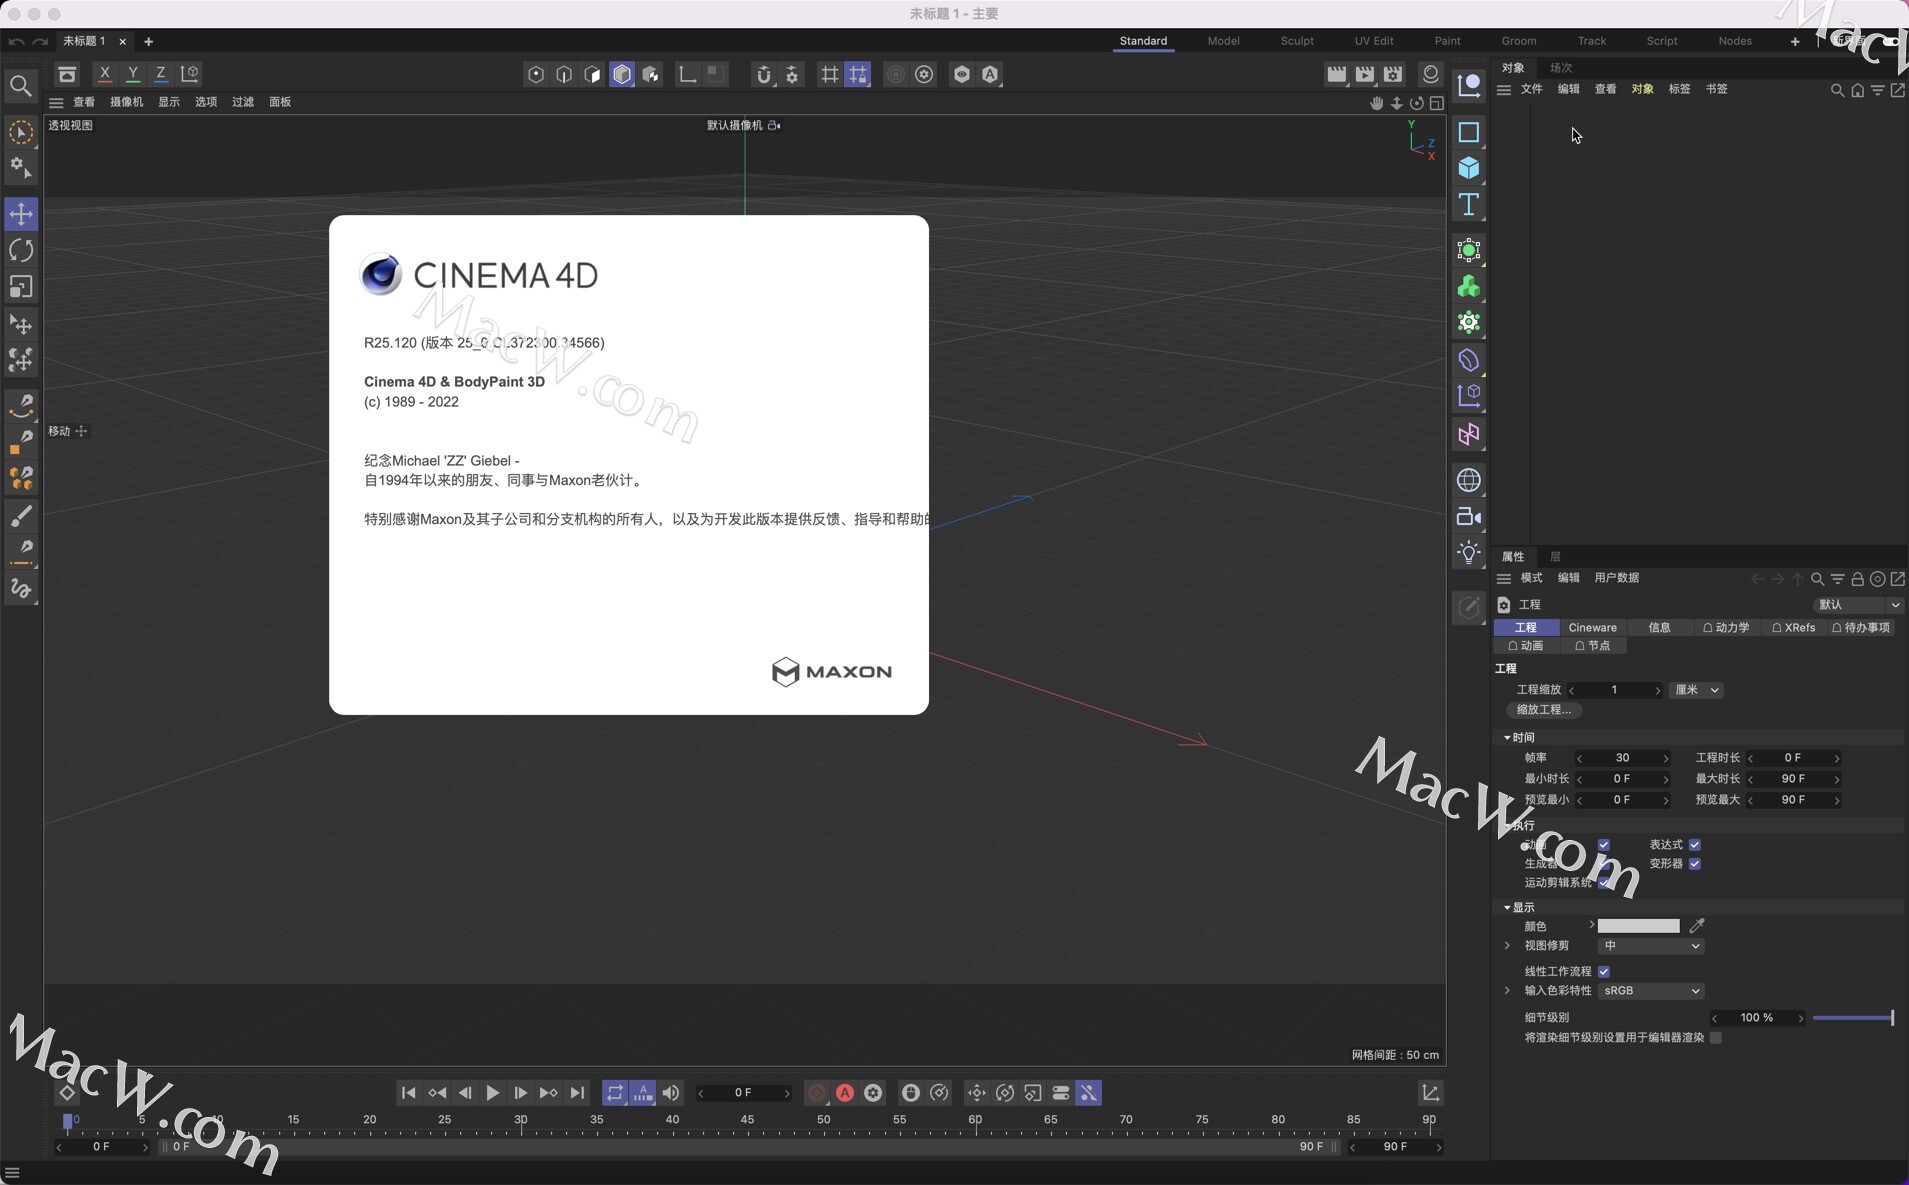
Task: Toggle the X axis lock
Action: (x=104, y=73)
